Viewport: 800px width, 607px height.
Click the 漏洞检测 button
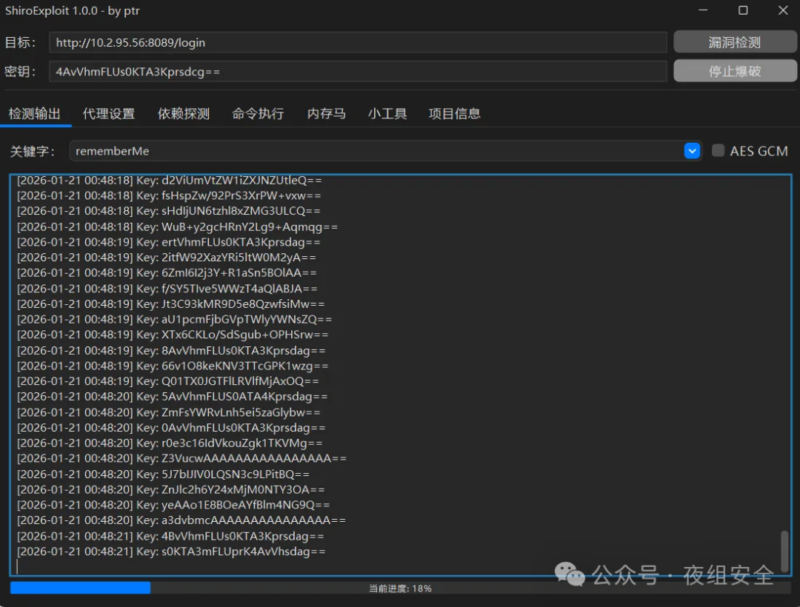pyautogui.click(x=734, y=43)
